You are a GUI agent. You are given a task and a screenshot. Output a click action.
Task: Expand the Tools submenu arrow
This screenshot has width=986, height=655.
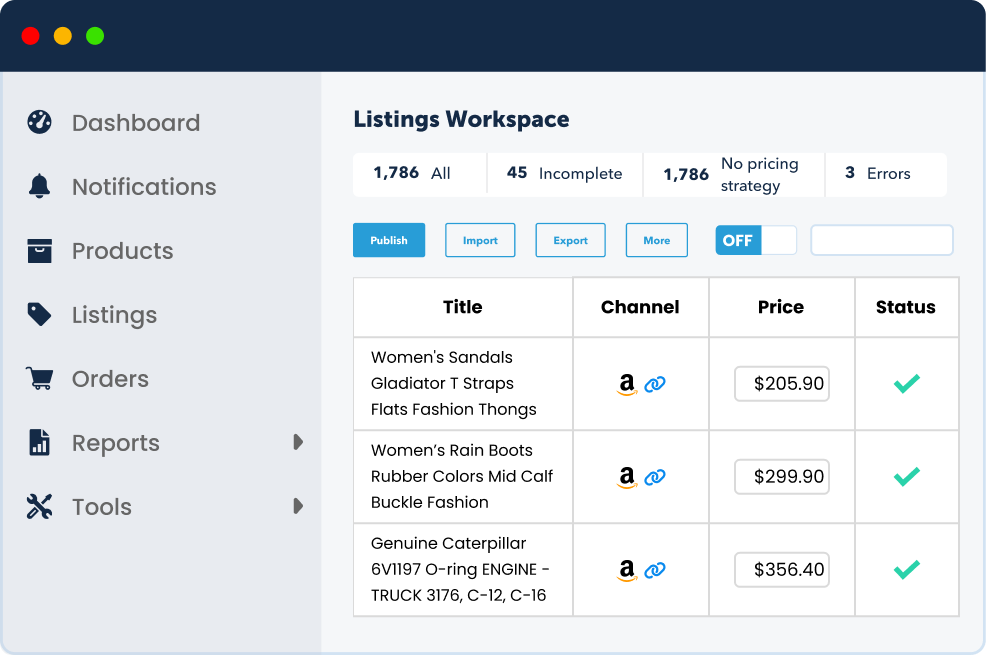pos(297,506)
